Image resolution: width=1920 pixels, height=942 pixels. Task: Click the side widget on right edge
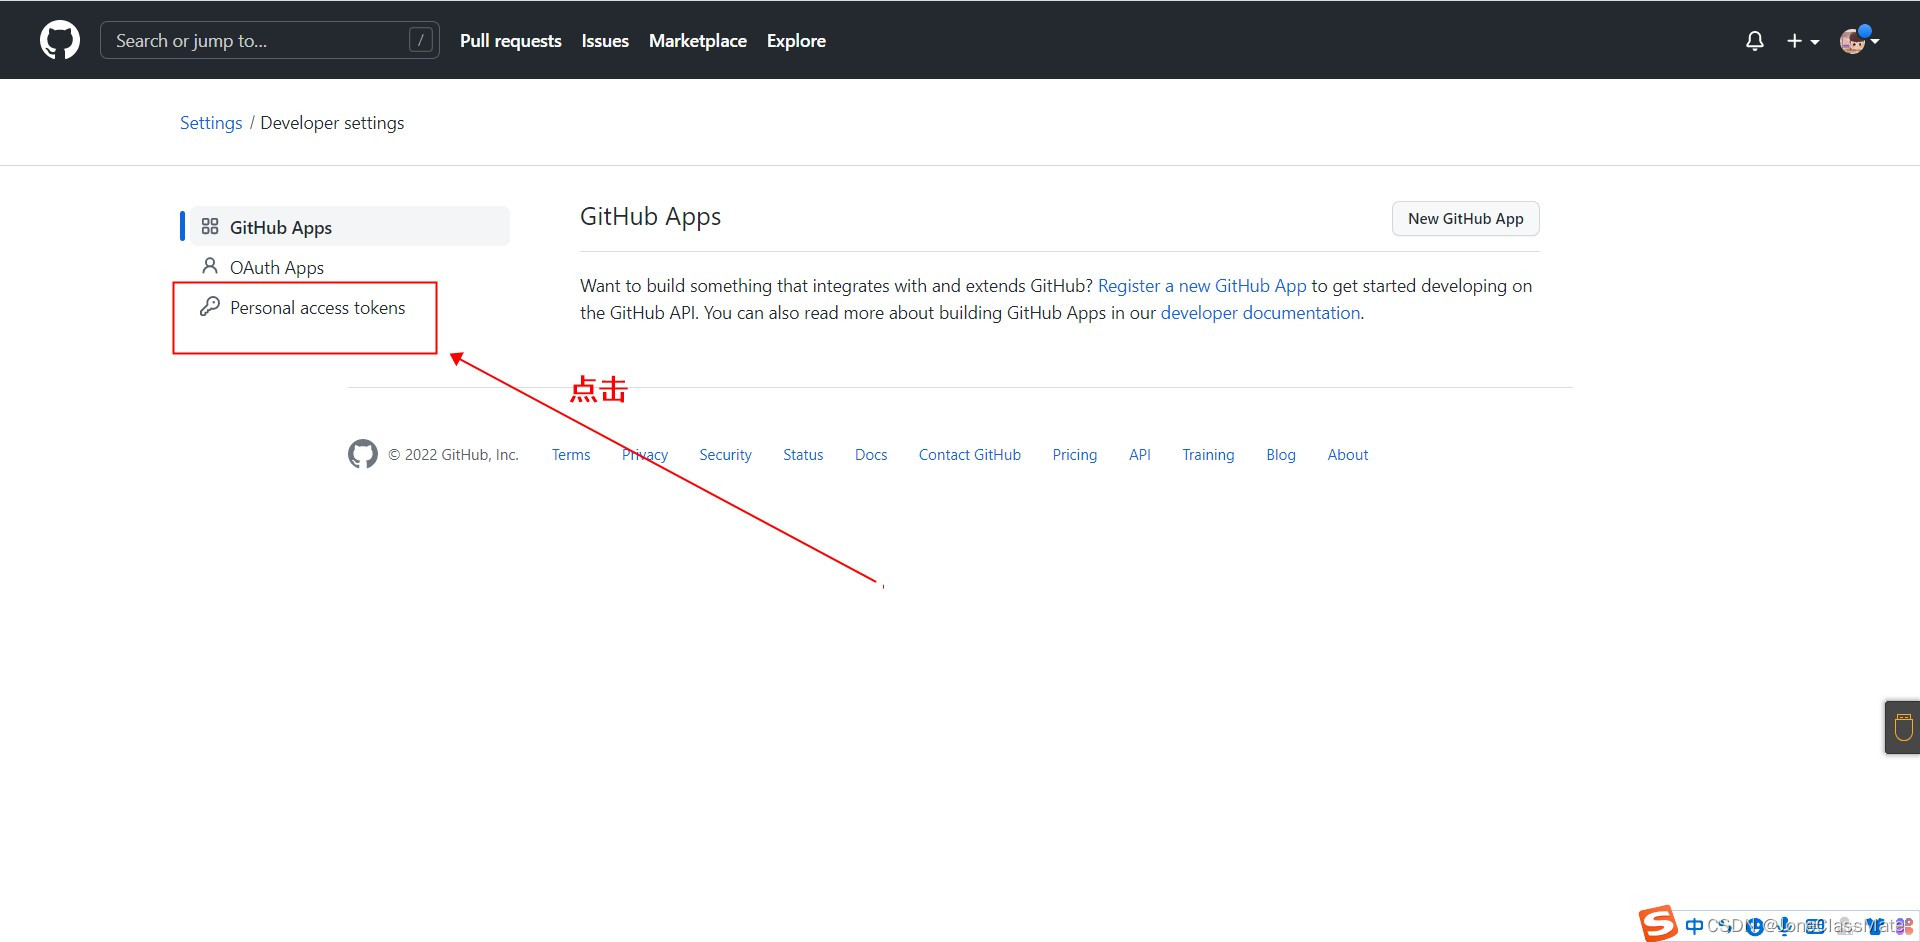[1903, 727]
